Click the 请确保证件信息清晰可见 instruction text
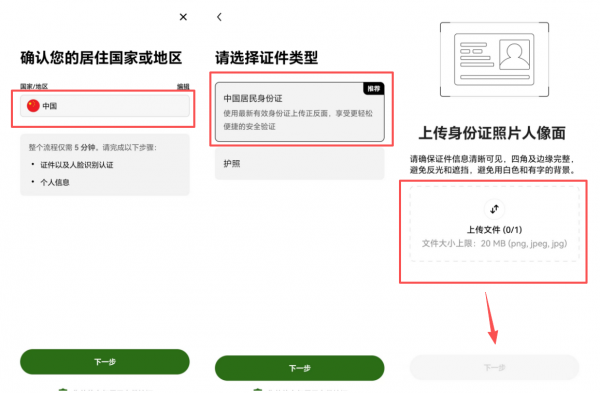The height and width of the screenshot is (393, 600). coord(493,165)
